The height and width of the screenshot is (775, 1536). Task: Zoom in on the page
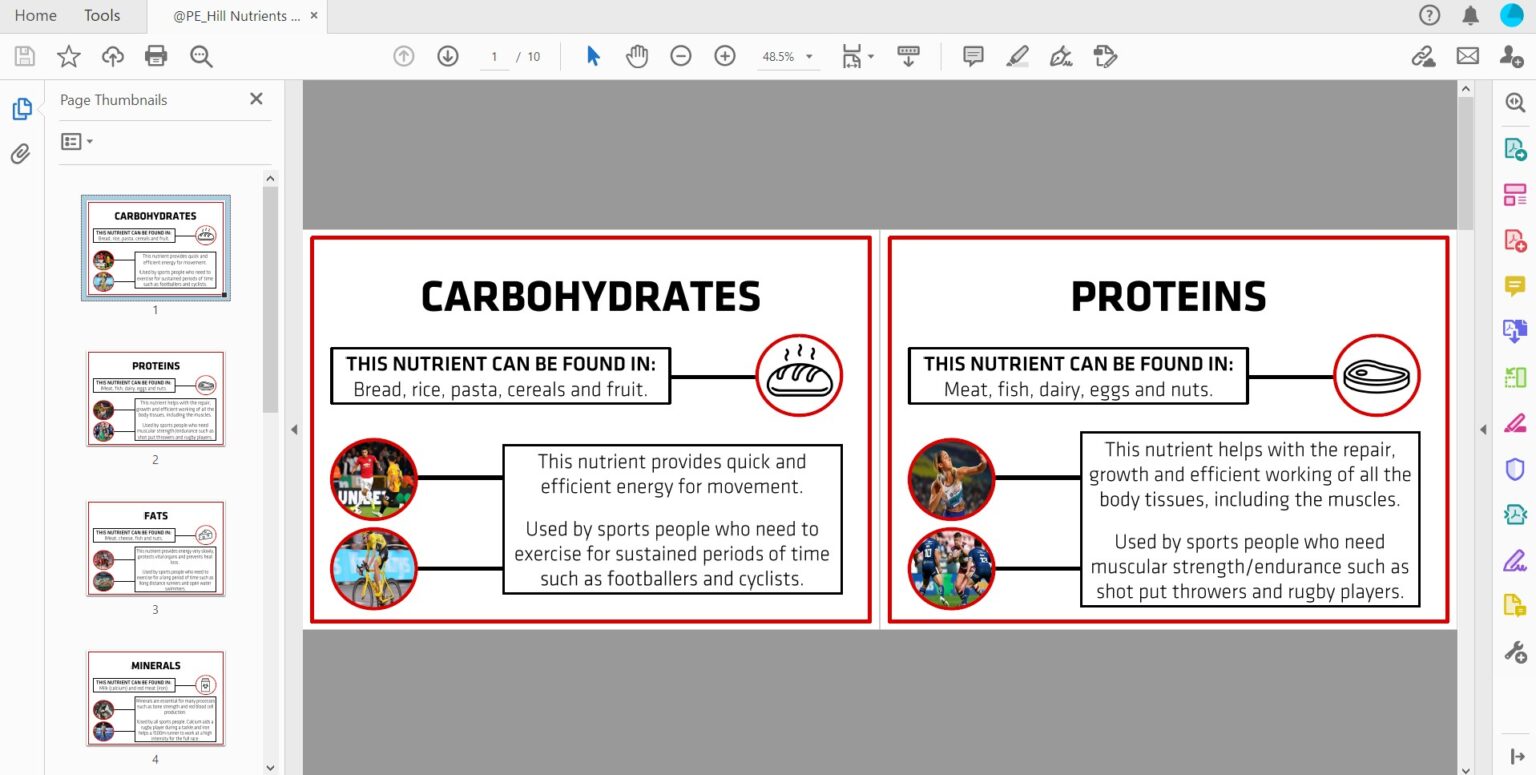tap(724, 56)
